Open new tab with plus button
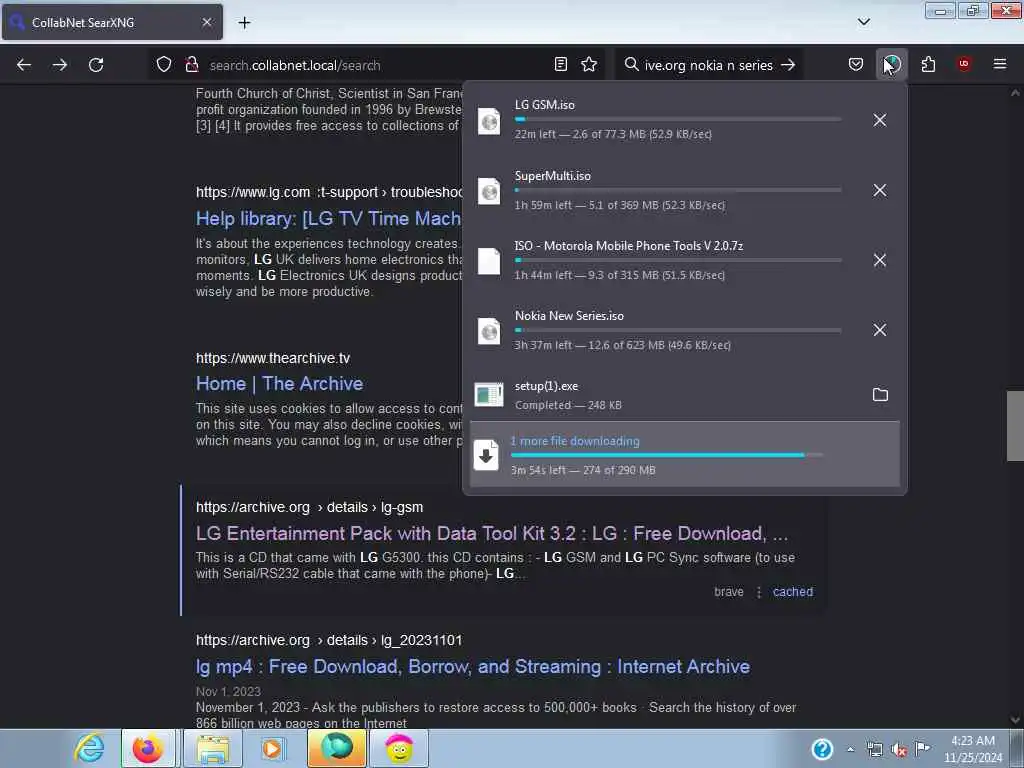1024x768 pixels. [x=244, y=23]
